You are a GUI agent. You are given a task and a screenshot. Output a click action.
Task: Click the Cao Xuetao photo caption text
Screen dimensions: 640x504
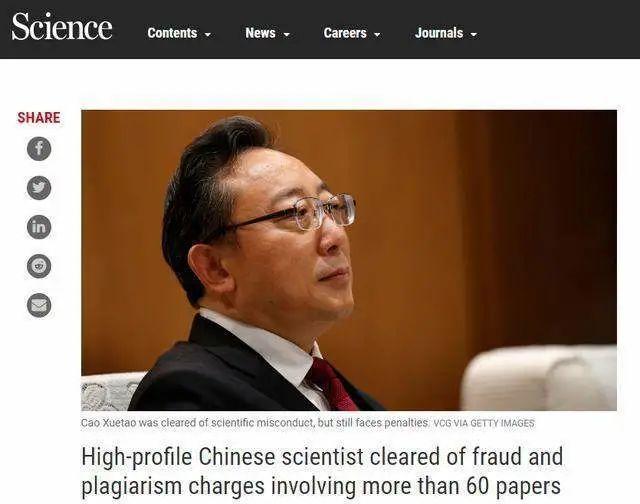click(x=255, y=423)
